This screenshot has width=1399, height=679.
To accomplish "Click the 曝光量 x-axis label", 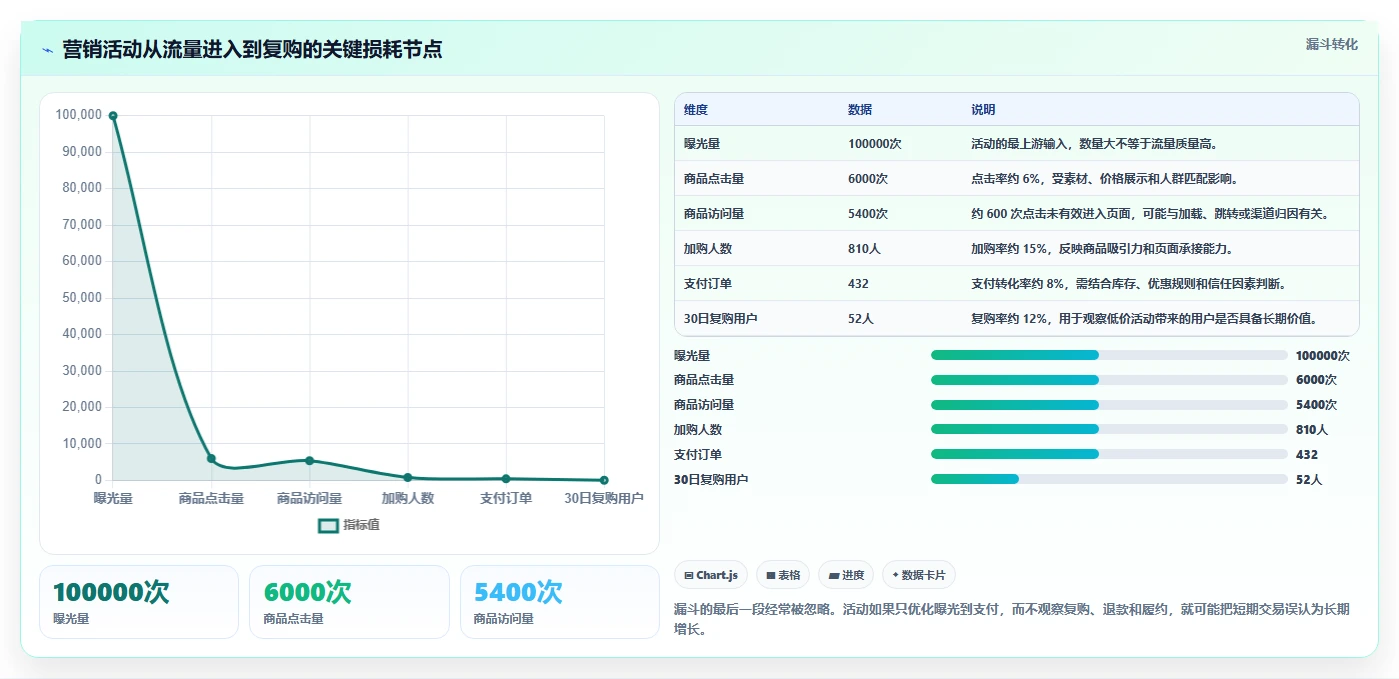I will [113, 498].
